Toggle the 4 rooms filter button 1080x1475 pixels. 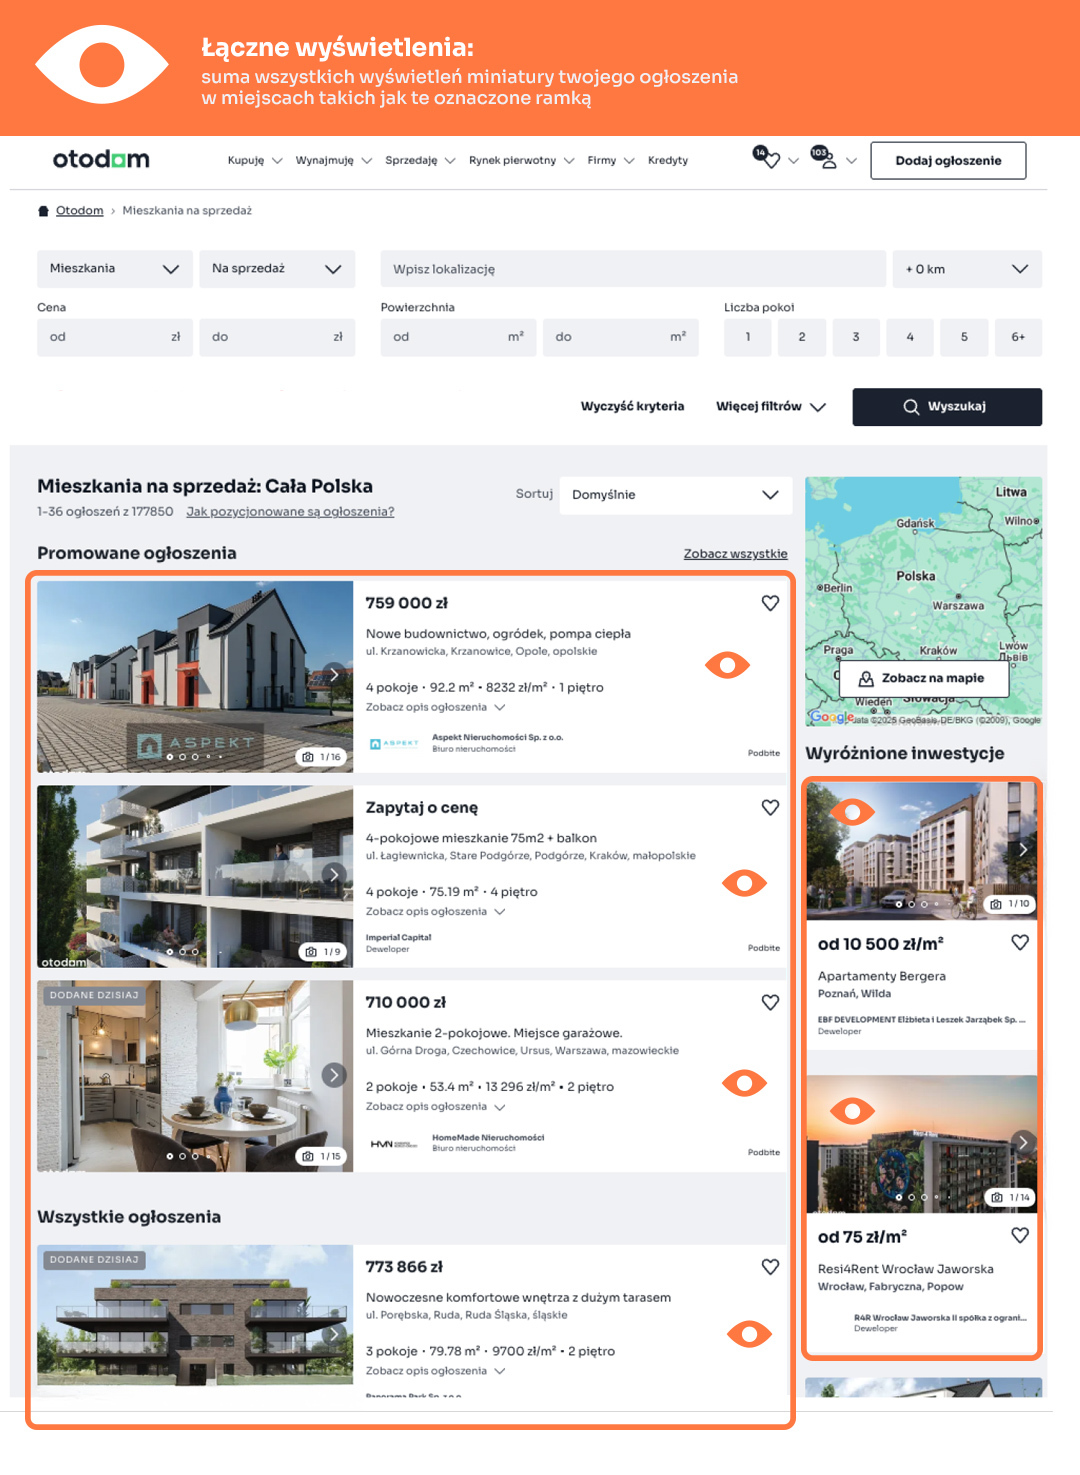pos(909,337)
